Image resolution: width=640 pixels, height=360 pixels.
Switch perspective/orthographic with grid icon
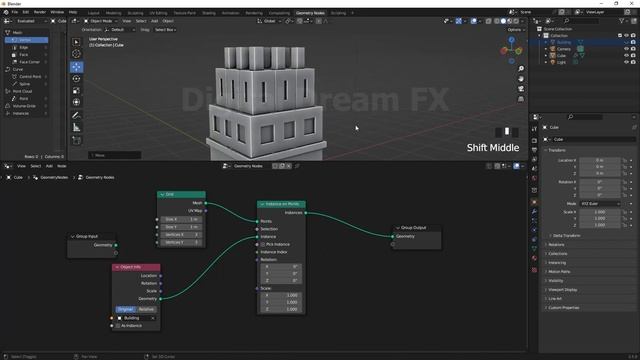[x=521, y=99]
